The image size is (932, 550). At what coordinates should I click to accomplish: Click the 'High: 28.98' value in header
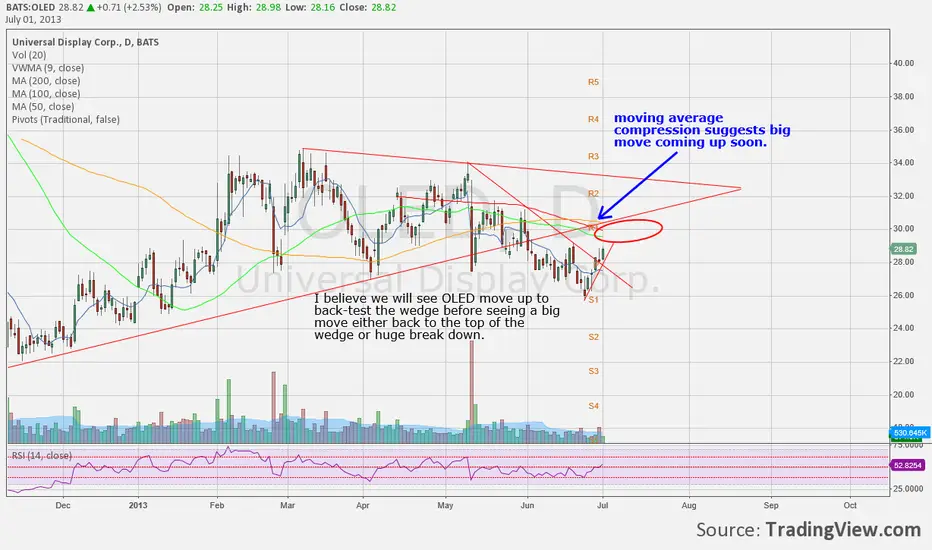254,8
